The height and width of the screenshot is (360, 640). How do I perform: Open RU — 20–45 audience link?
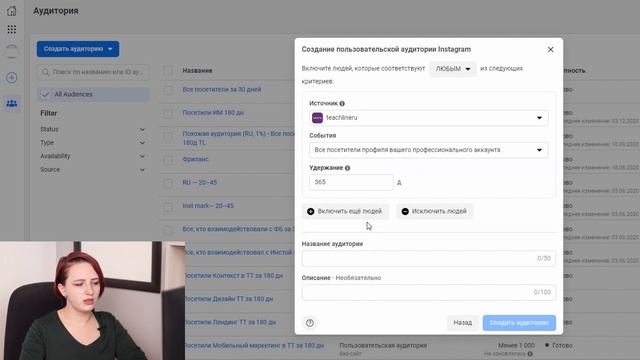point(200,182)
